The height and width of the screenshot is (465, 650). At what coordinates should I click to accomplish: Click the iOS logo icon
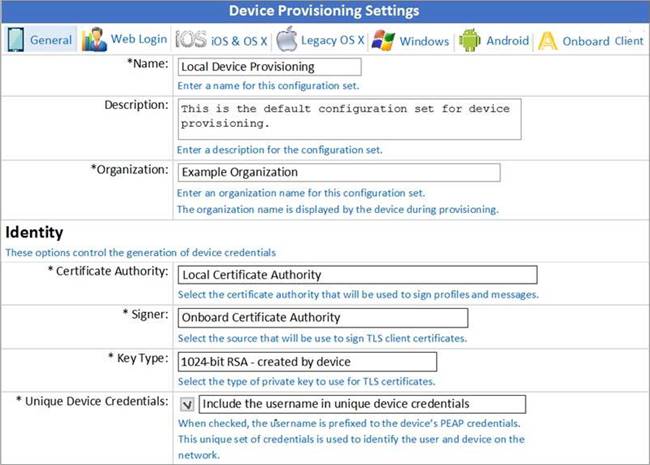coord(190,41)
